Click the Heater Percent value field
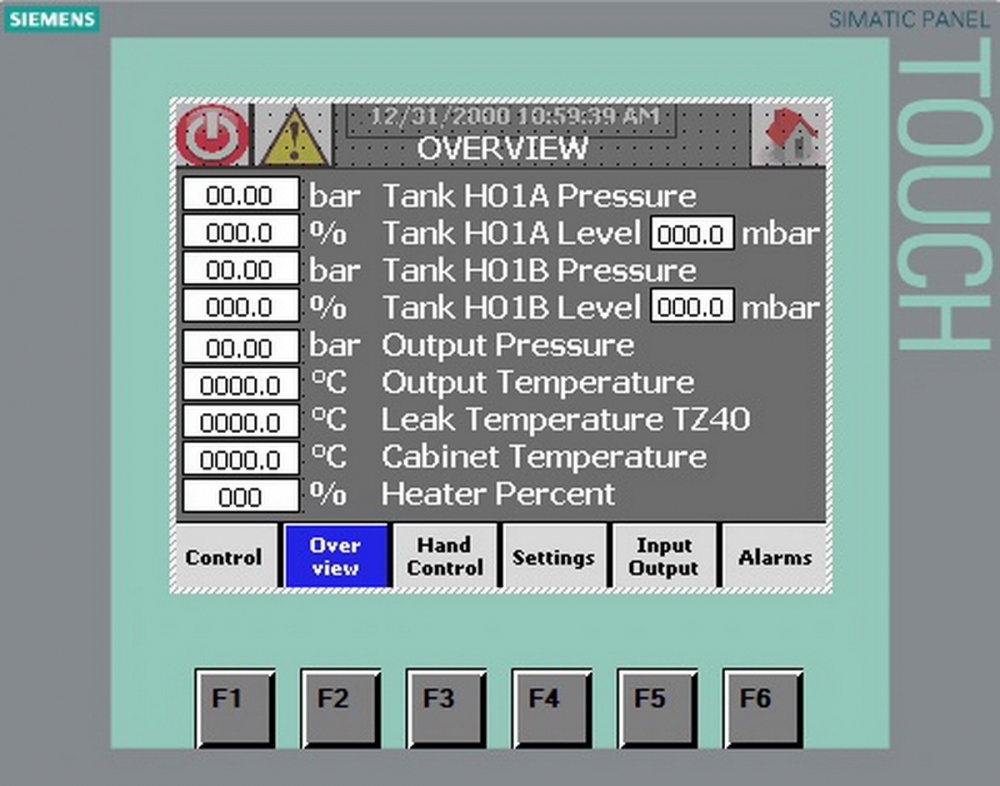1000x786 pixels. [240, 497]
